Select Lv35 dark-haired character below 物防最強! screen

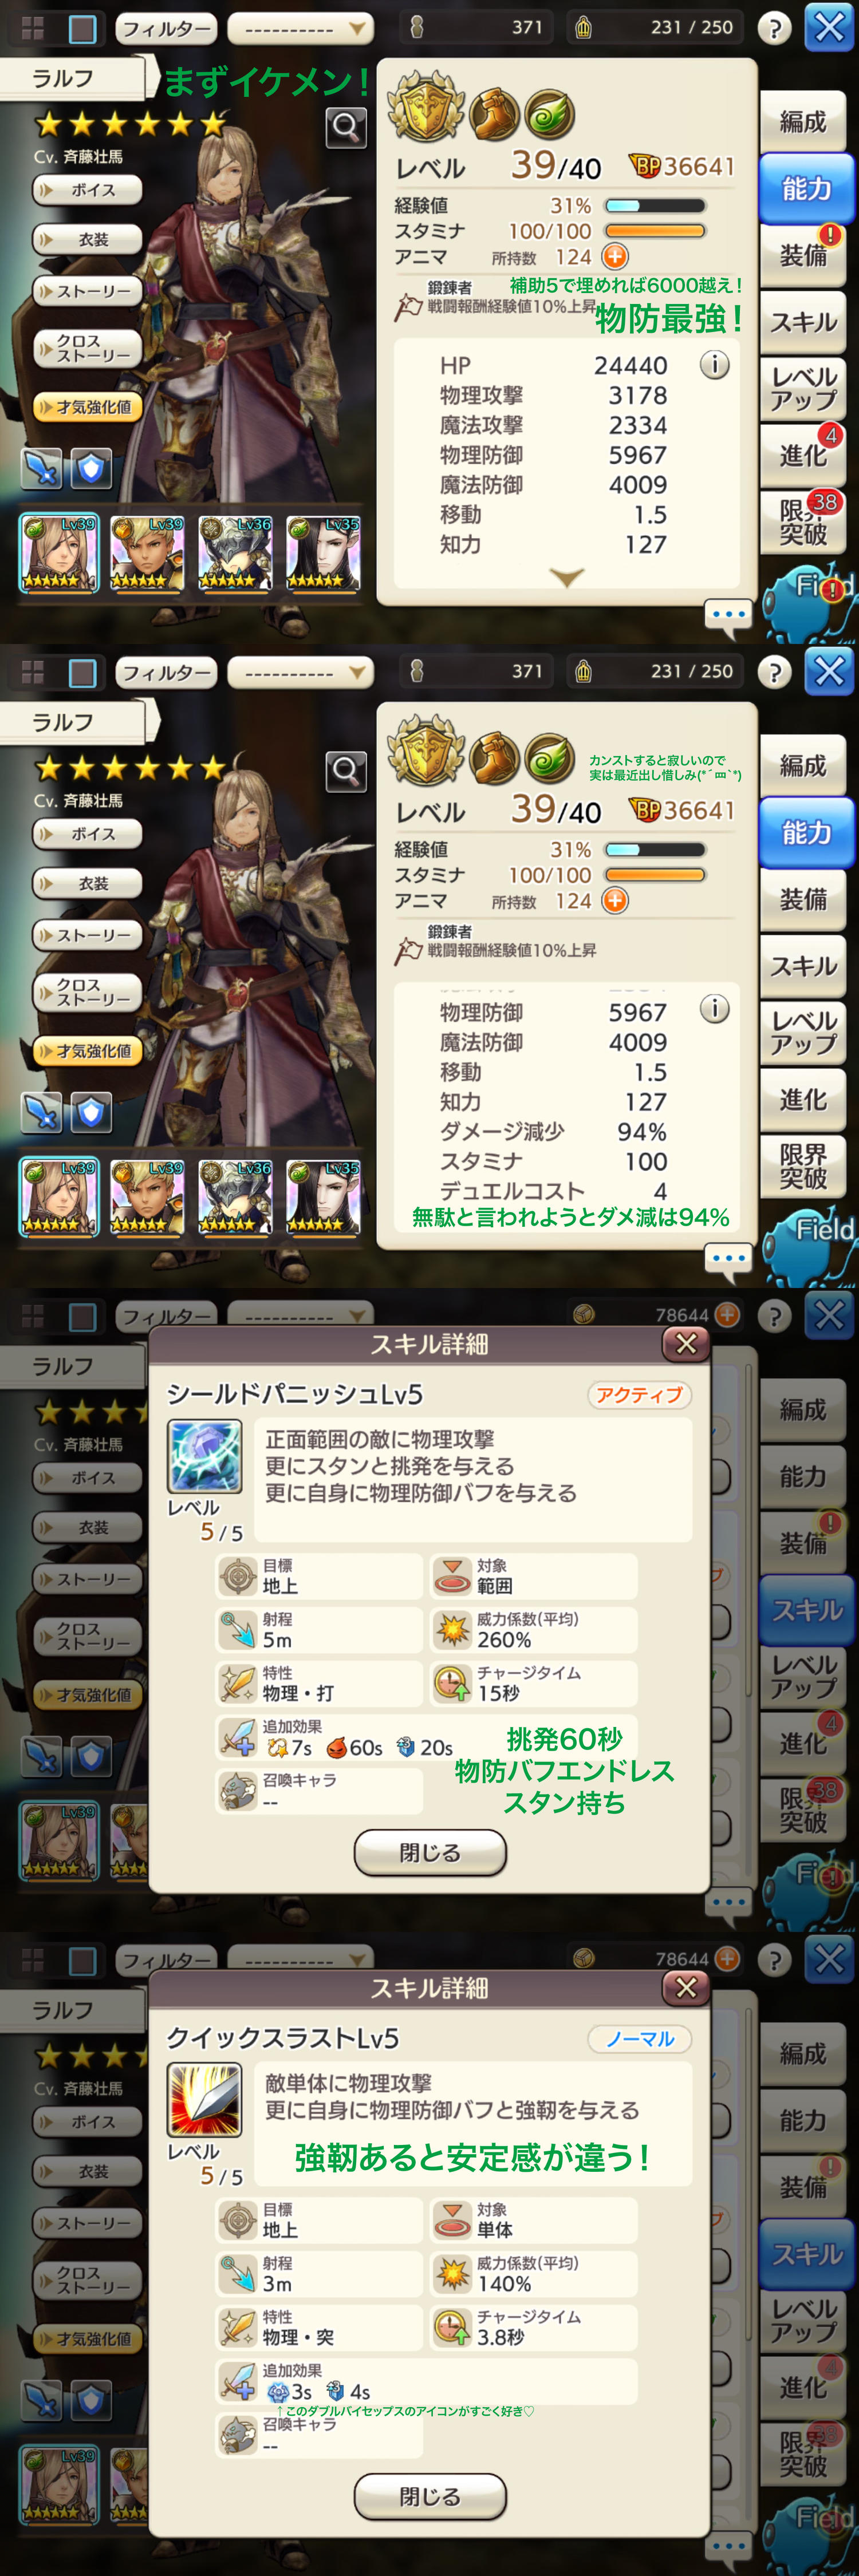322,553
